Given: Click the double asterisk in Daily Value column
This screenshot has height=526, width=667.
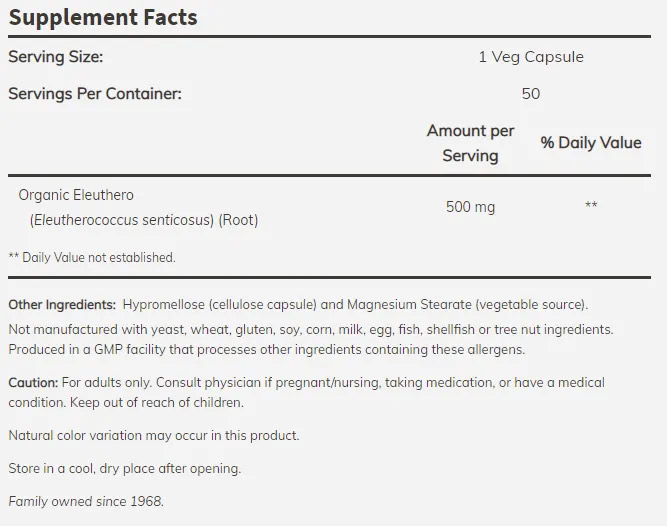Looking at the screenshot, I should pyautogui.click(x=591, y=207).
